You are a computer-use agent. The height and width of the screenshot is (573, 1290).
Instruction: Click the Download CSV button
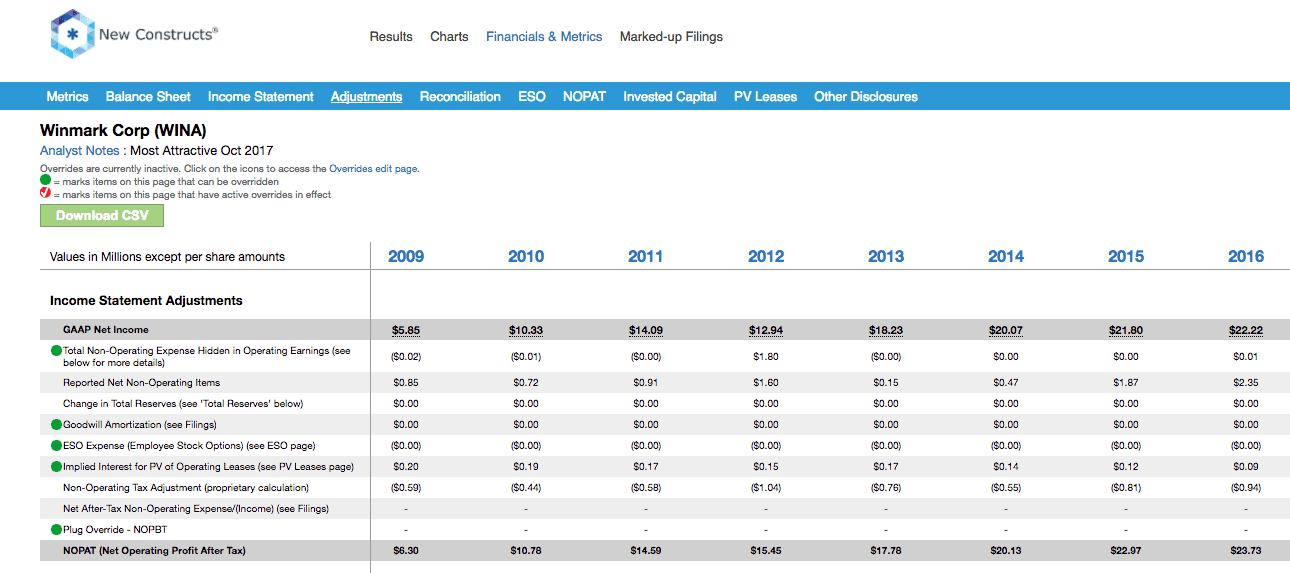pyautogui.click(x=102, y=216)
